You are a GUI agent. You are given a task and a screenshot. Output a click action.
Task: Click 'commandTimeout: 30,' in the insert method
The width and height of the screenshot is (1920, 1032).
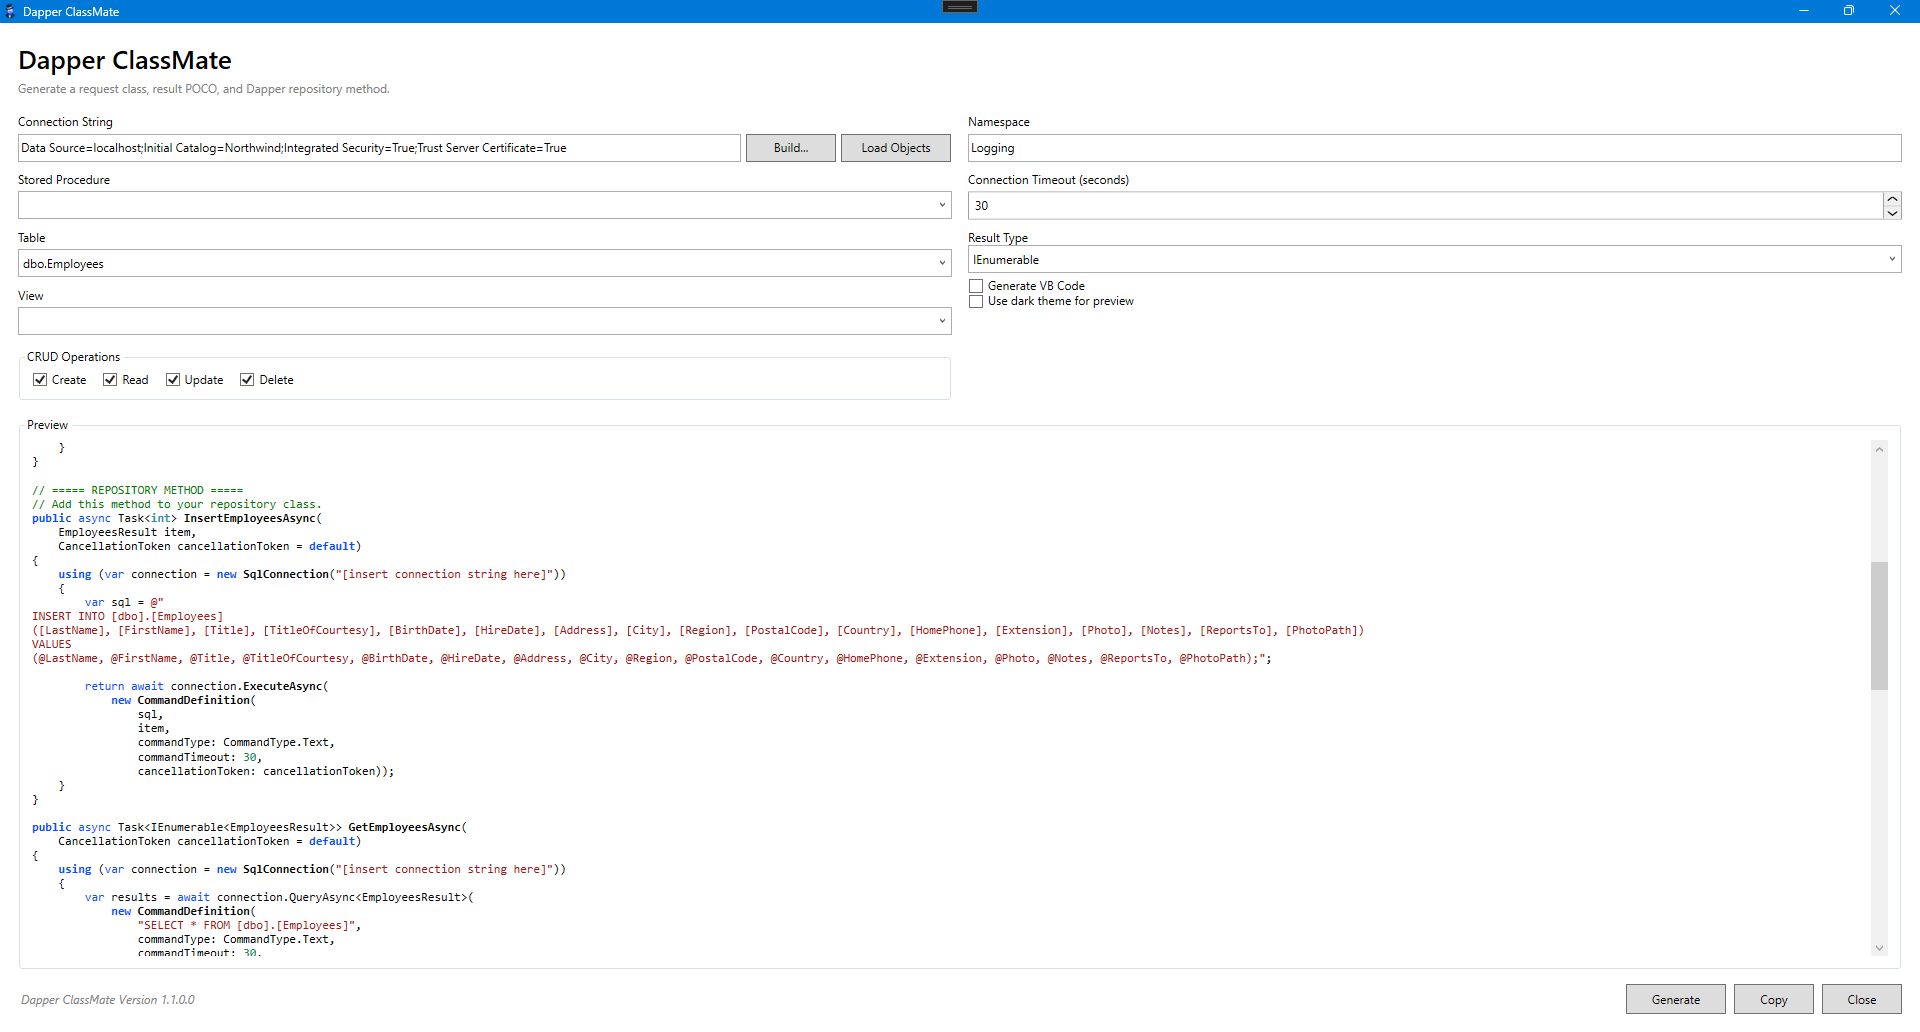click(x=200, y=757)
